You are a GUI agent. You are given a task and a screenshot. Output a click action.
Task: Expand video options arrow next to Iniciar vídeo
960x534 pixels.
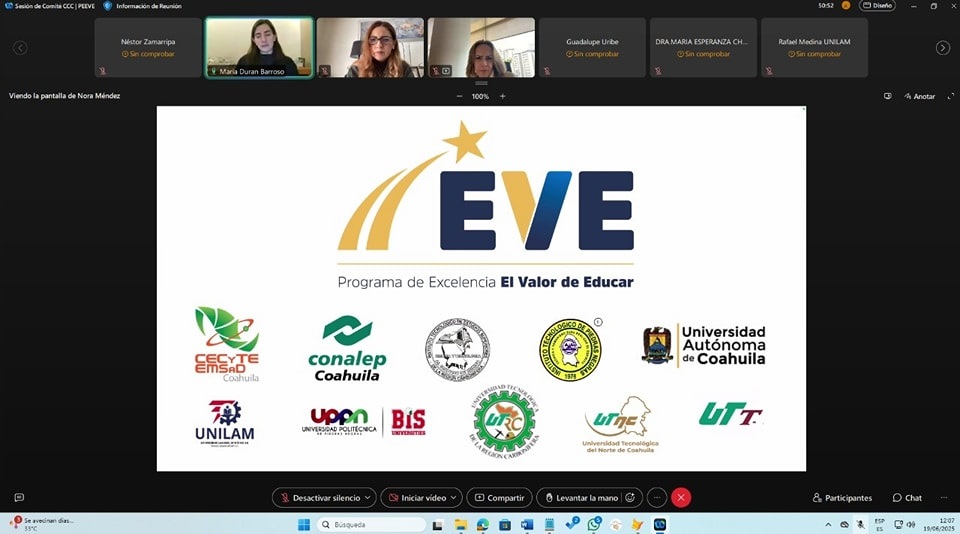point(454,498)
